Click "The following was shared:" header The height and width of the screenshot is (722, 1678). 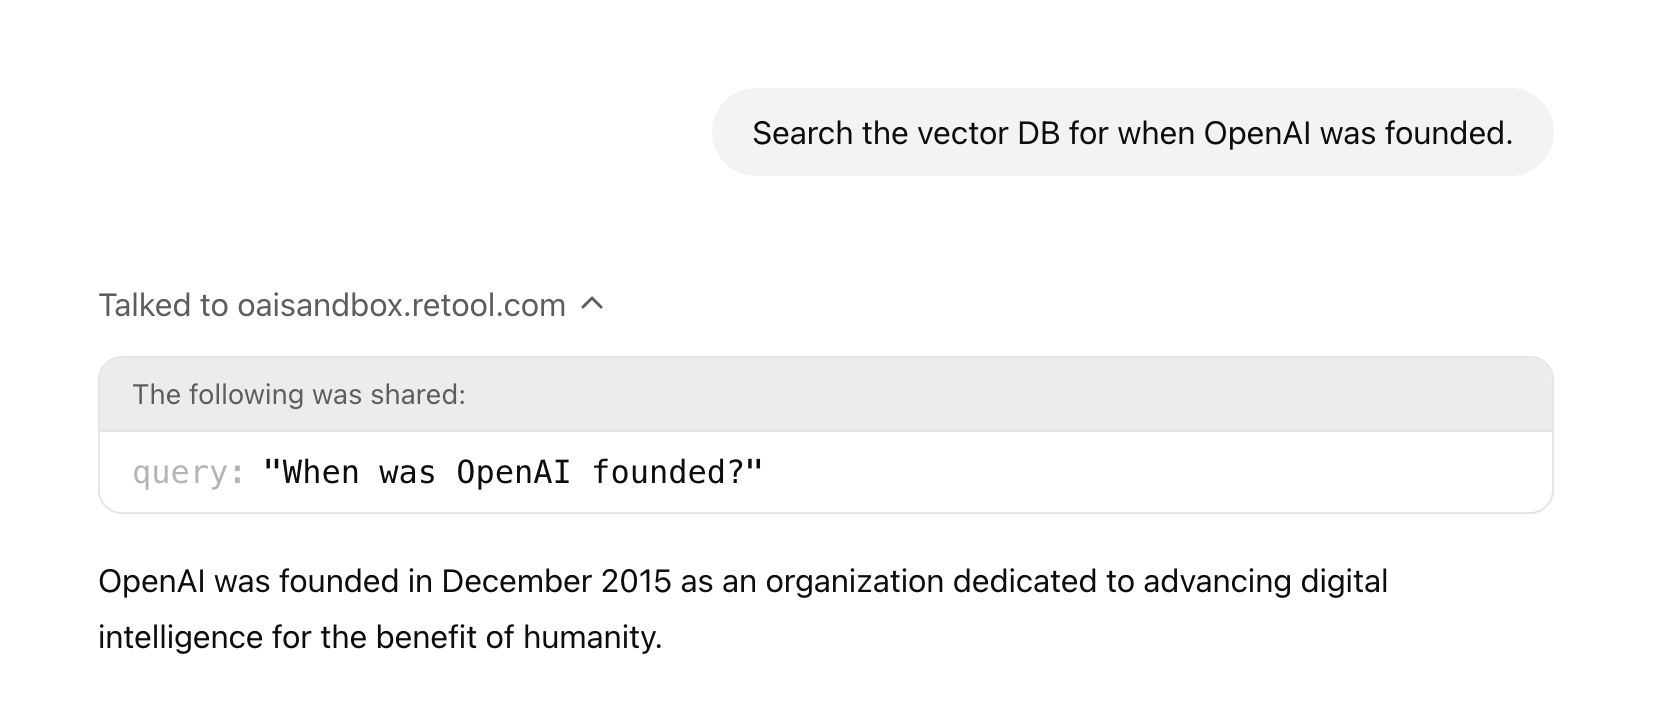coord(299,395)
